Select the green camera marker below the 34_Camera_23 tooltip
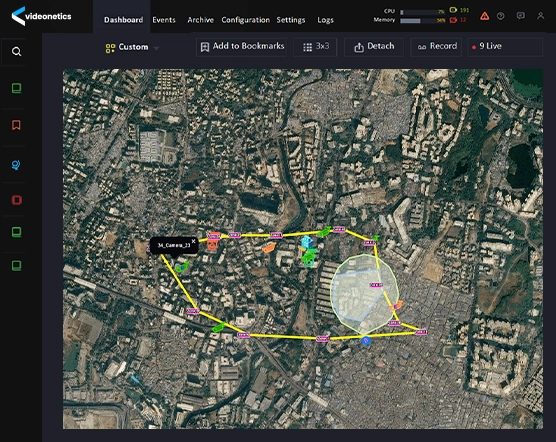This screenshot has width=556, height=442. pyautogui.click(x=182, y=267)
